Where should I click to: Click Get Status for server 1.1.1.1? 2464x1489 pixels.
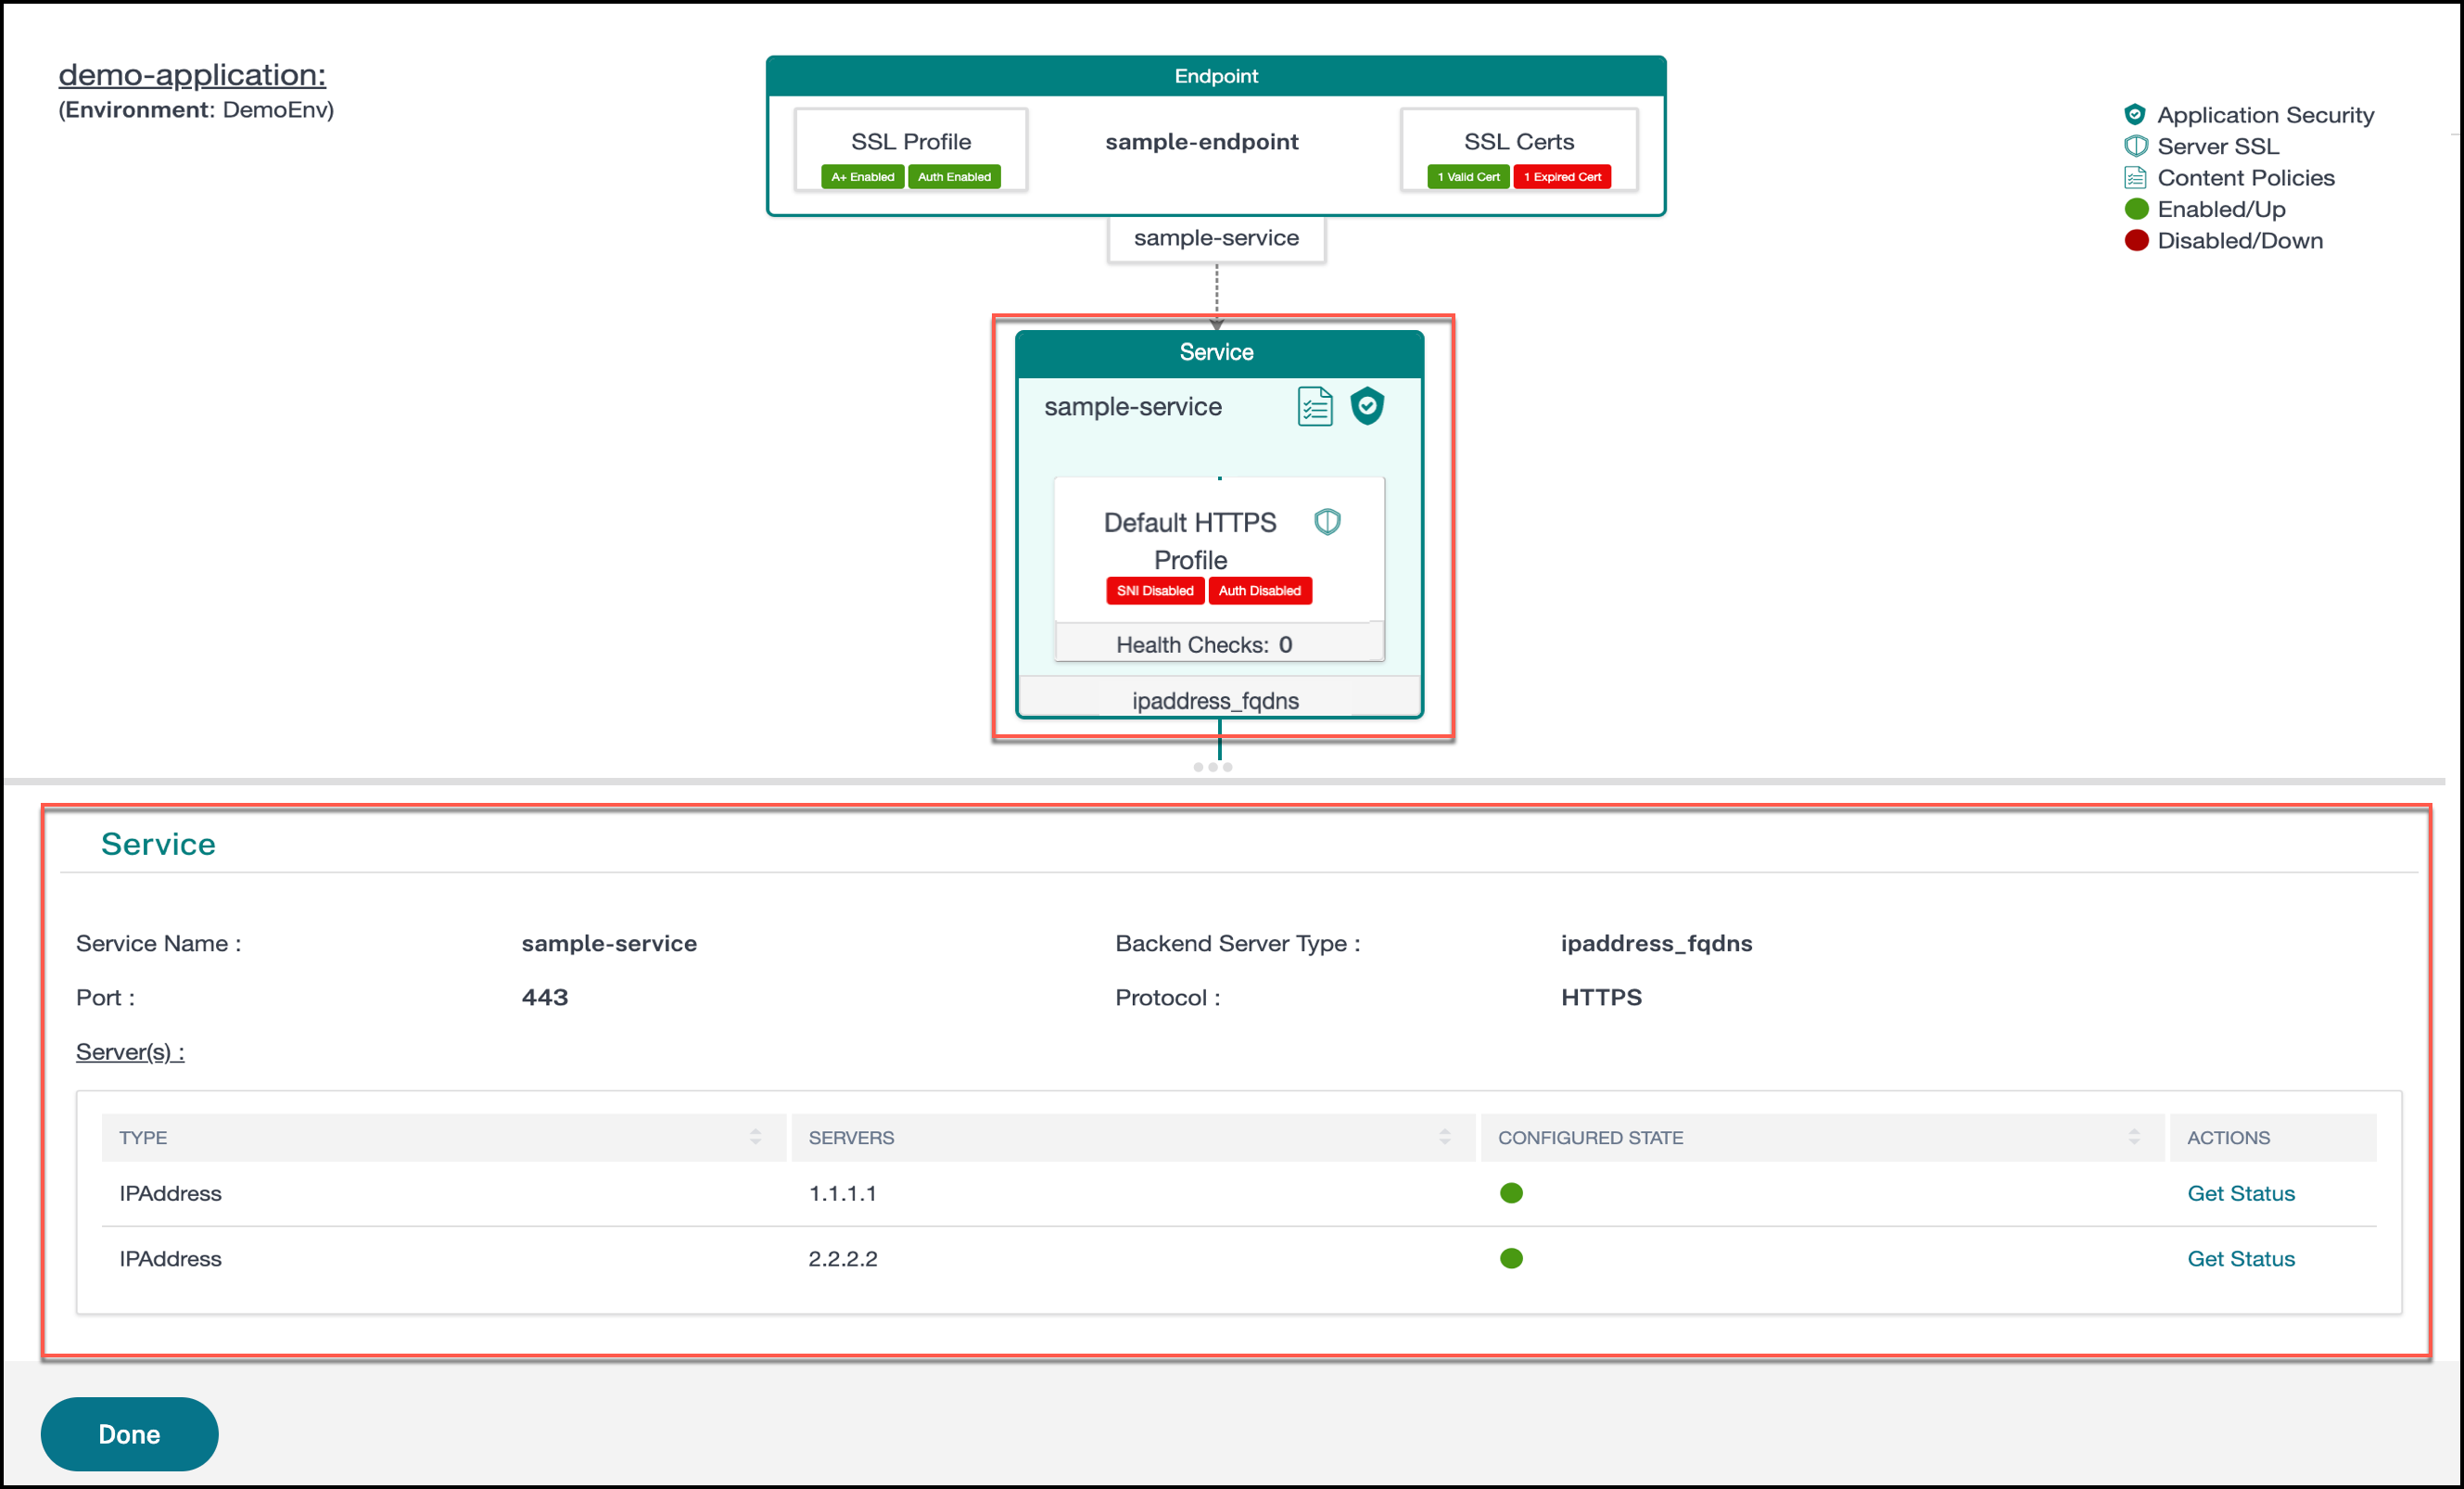tap(2240, 1193)
